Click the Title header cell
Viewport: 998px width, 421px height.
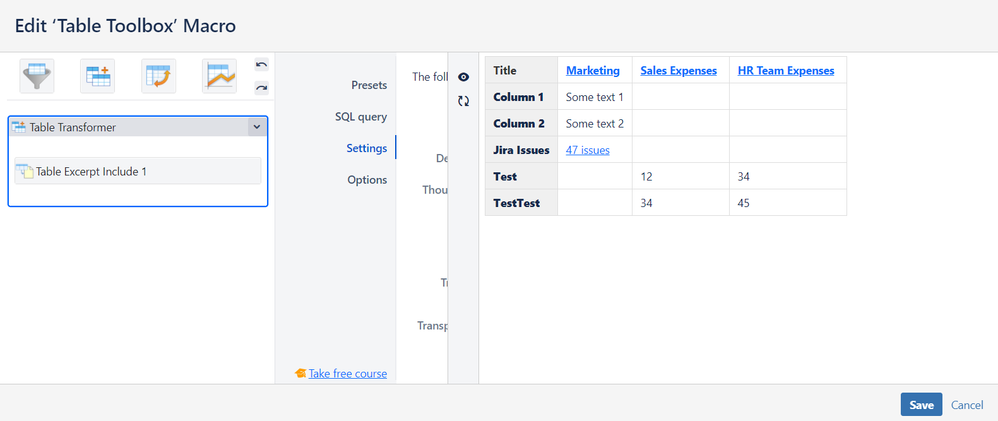coord(521,70)
